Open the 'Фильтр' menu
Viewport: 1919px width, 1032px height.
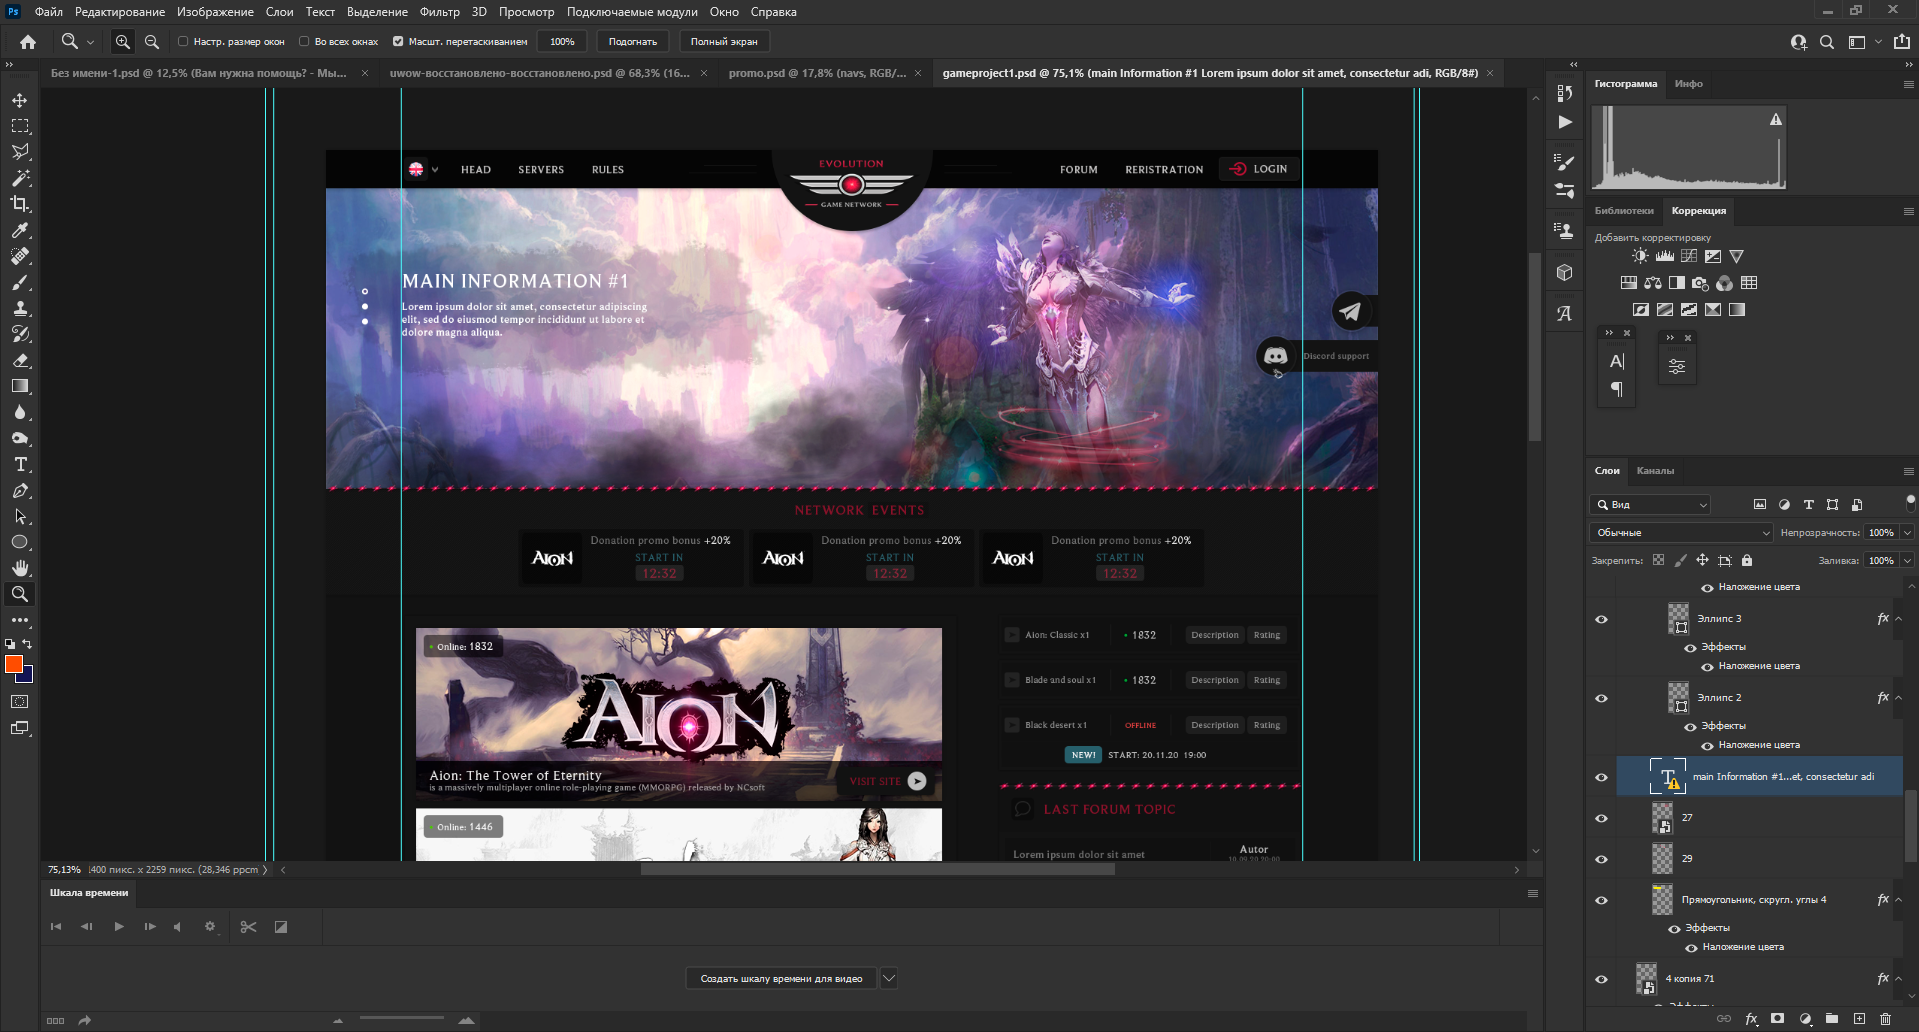(440, 12)
